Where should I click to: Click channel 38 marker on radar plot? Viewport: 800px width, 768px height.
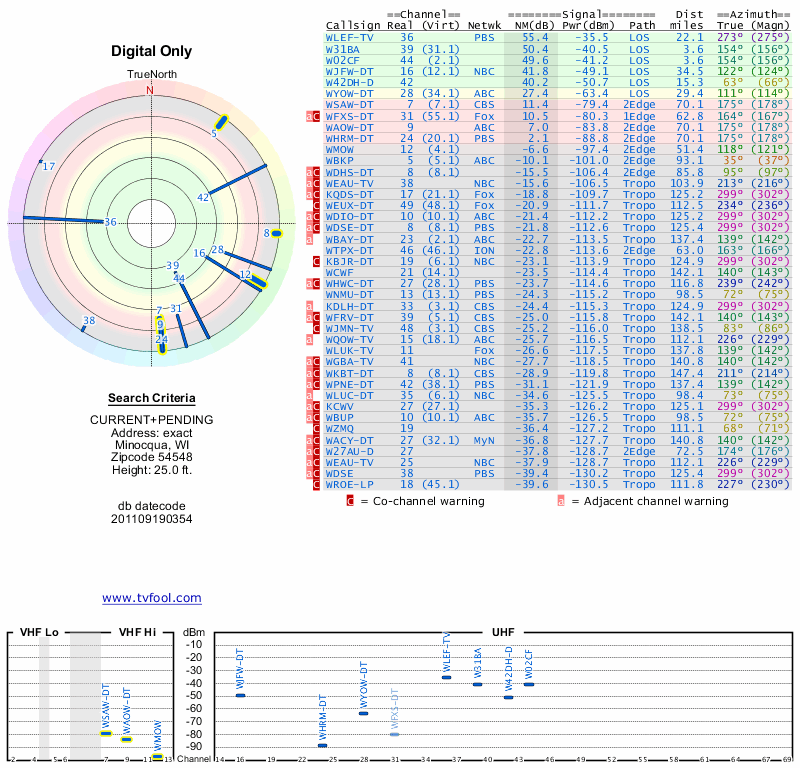pyautogui.click(x=89, y=321)
